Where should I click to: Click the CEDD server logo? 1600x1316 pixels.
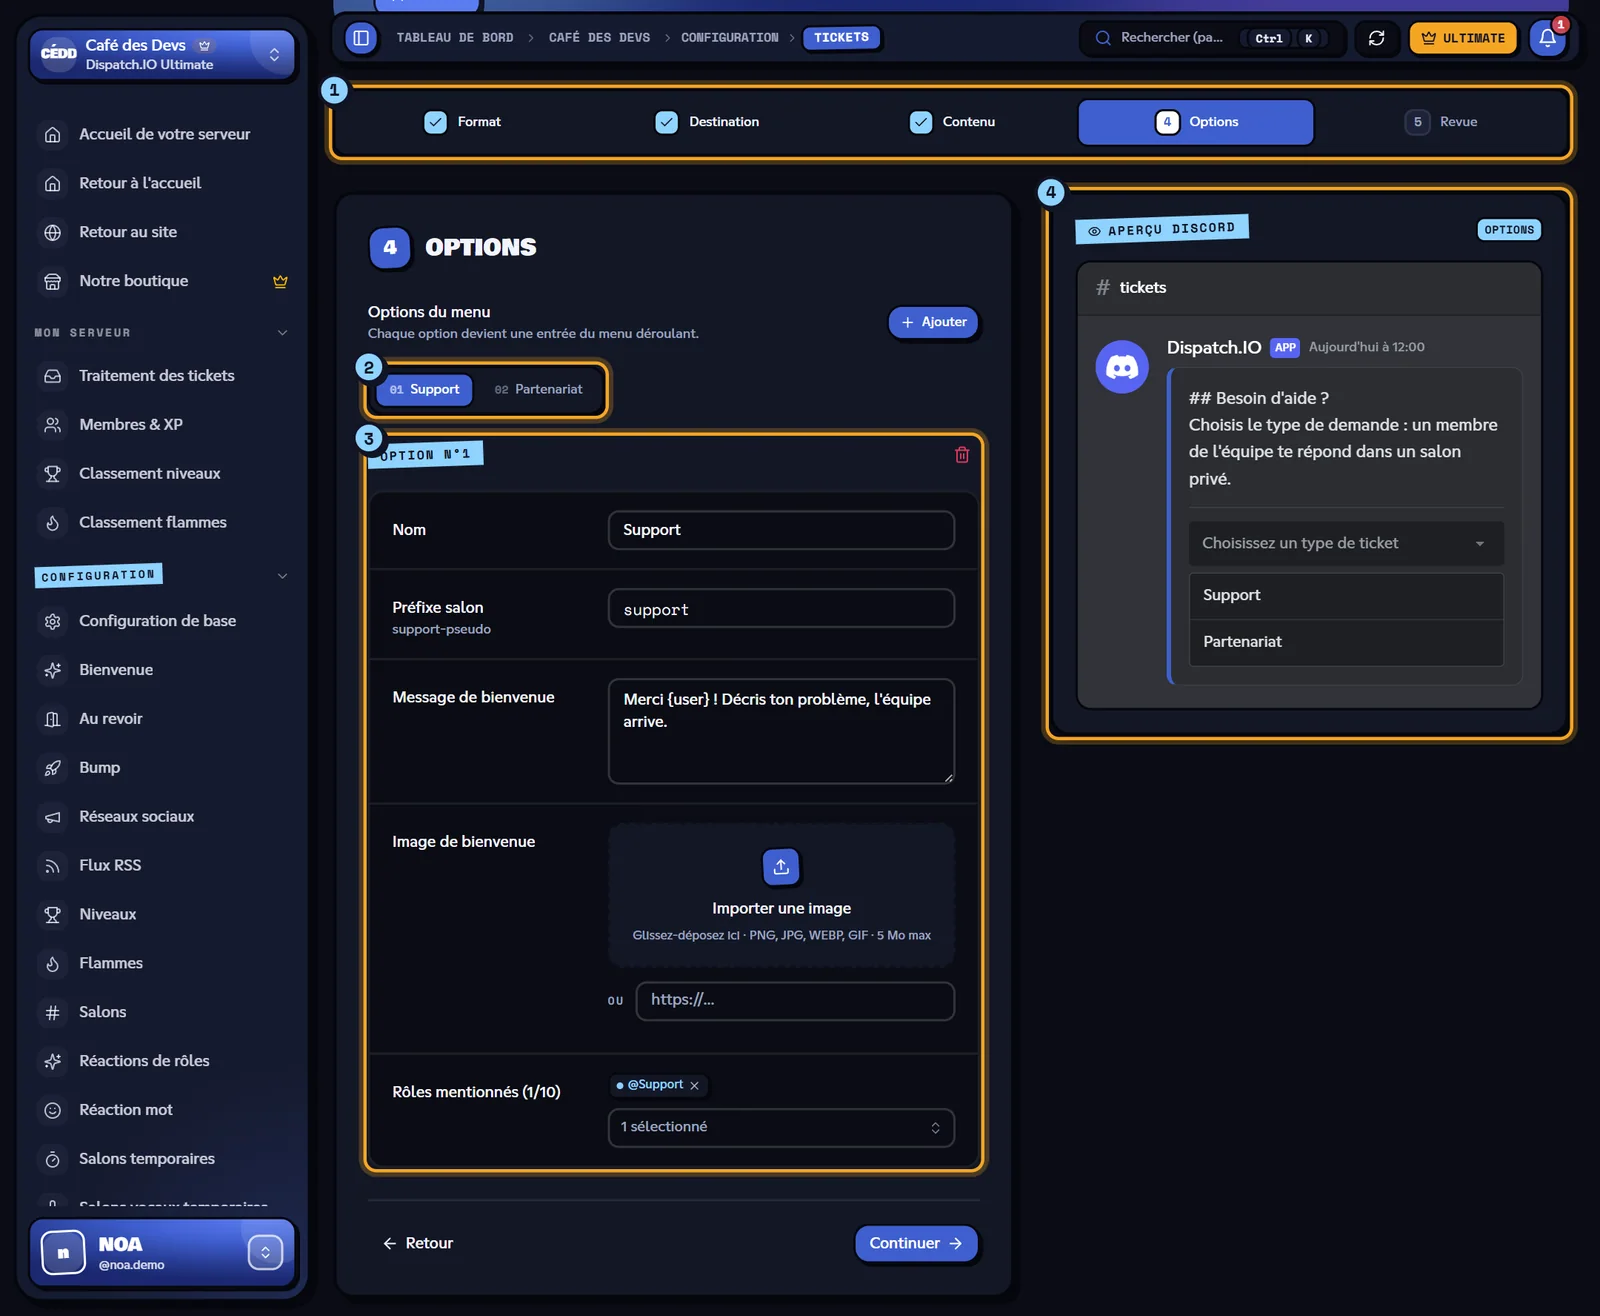(x=59, y=53)
